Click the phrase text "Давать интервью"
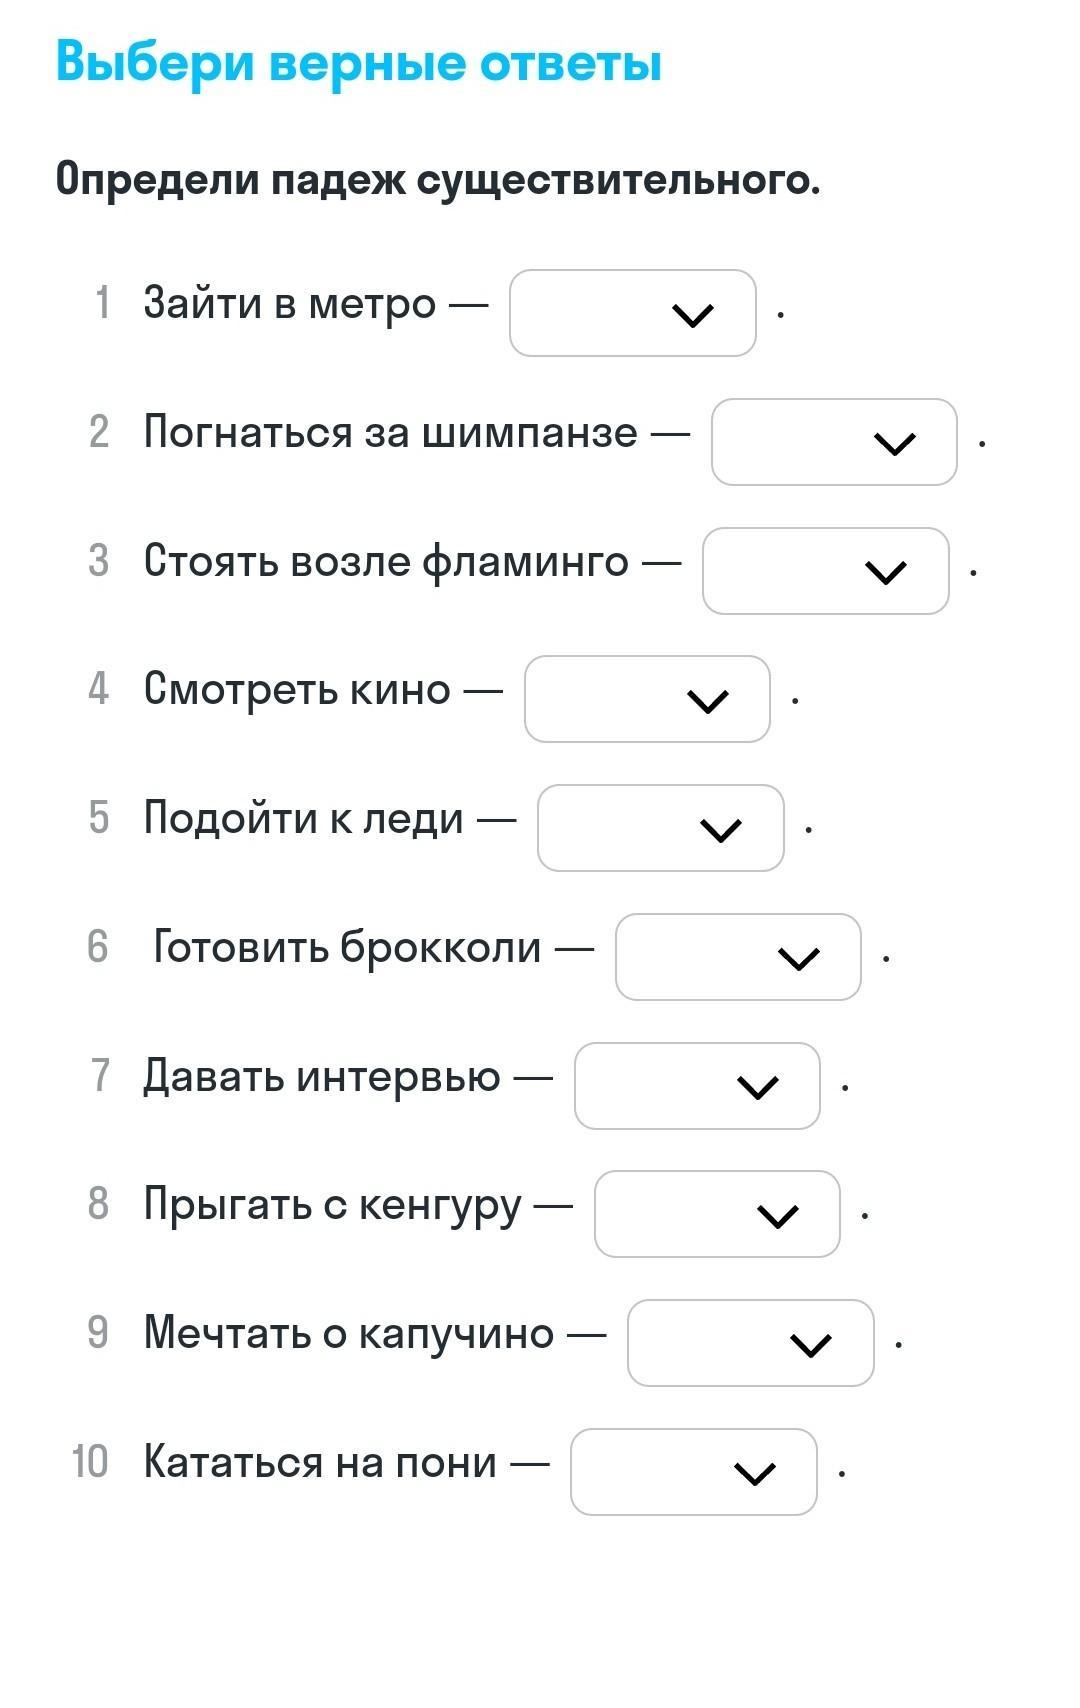The image size is (1080, 1708). coord(321,1076)
